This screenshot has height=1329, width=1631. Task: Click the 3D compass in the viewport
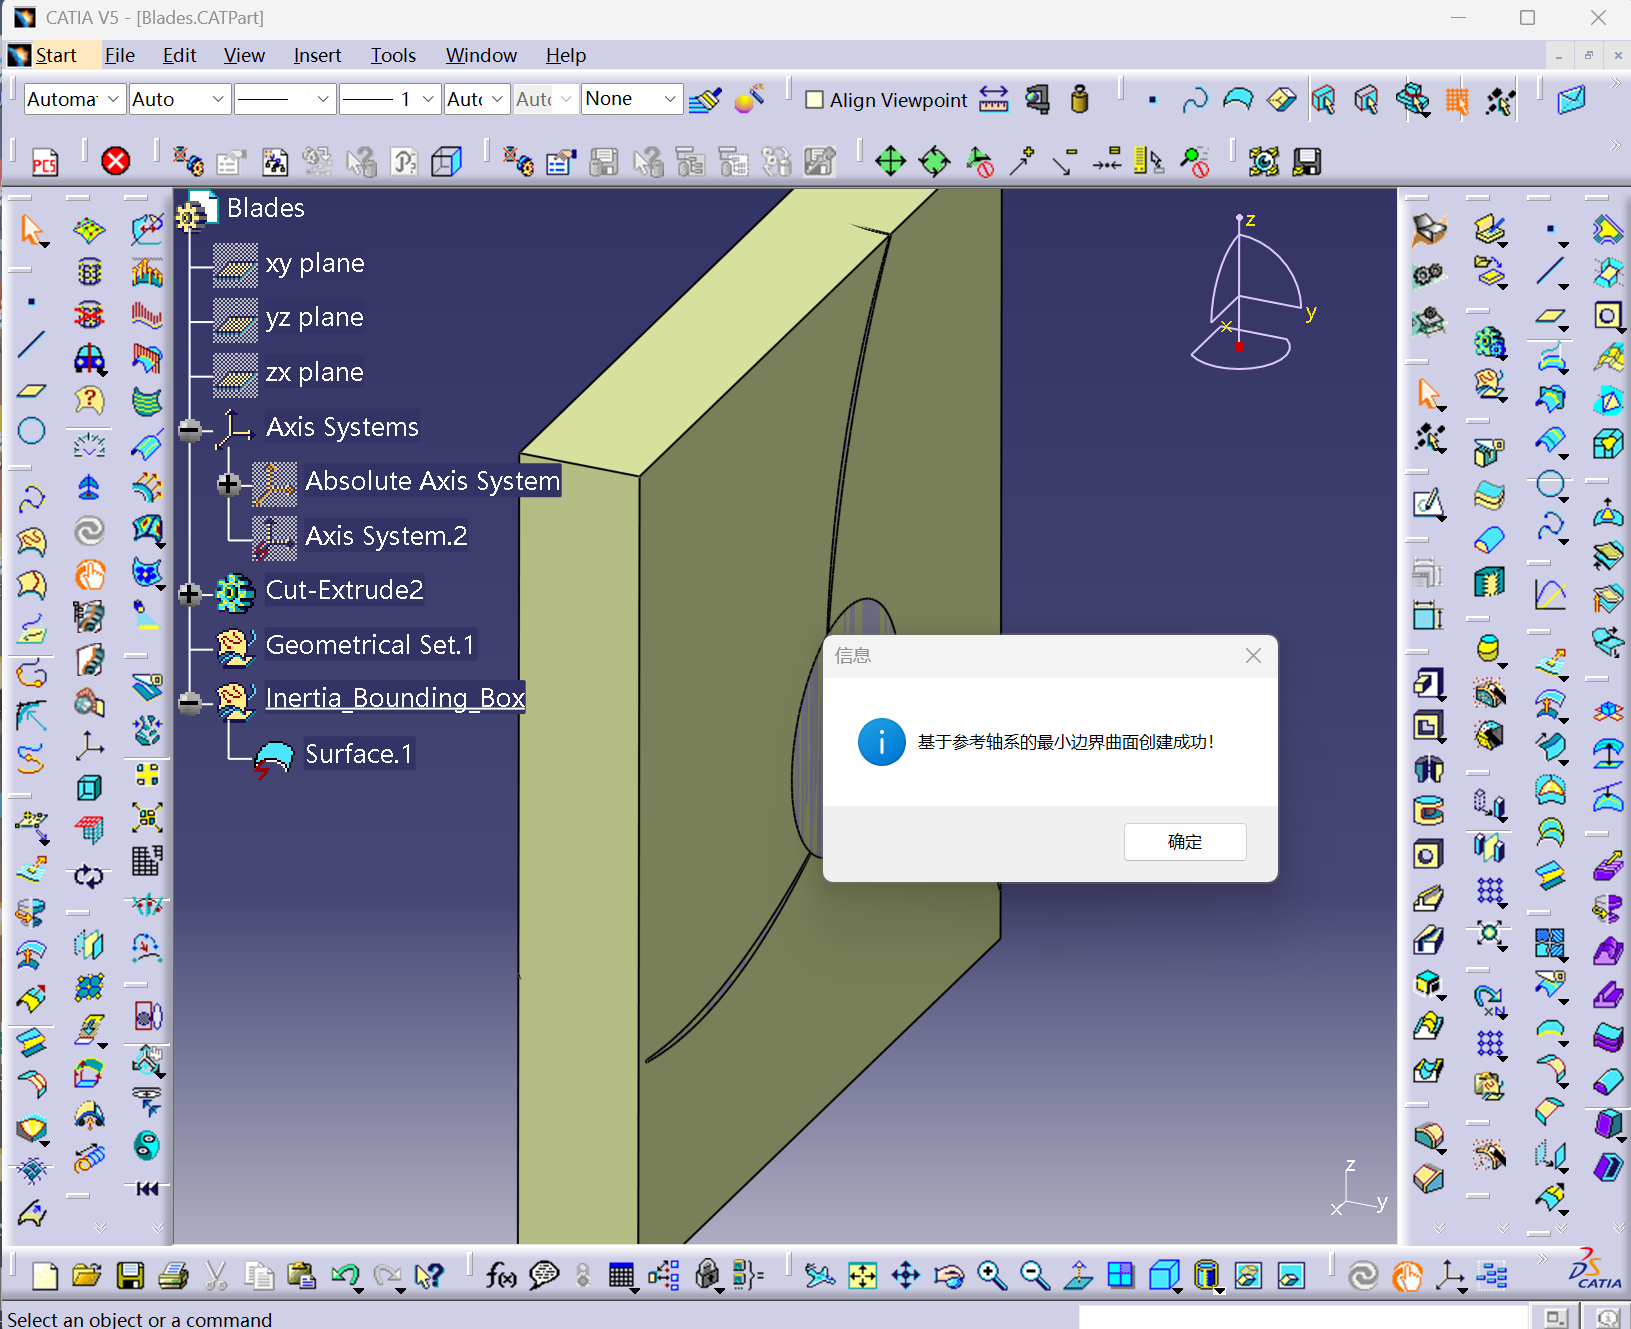point(1248,292)
